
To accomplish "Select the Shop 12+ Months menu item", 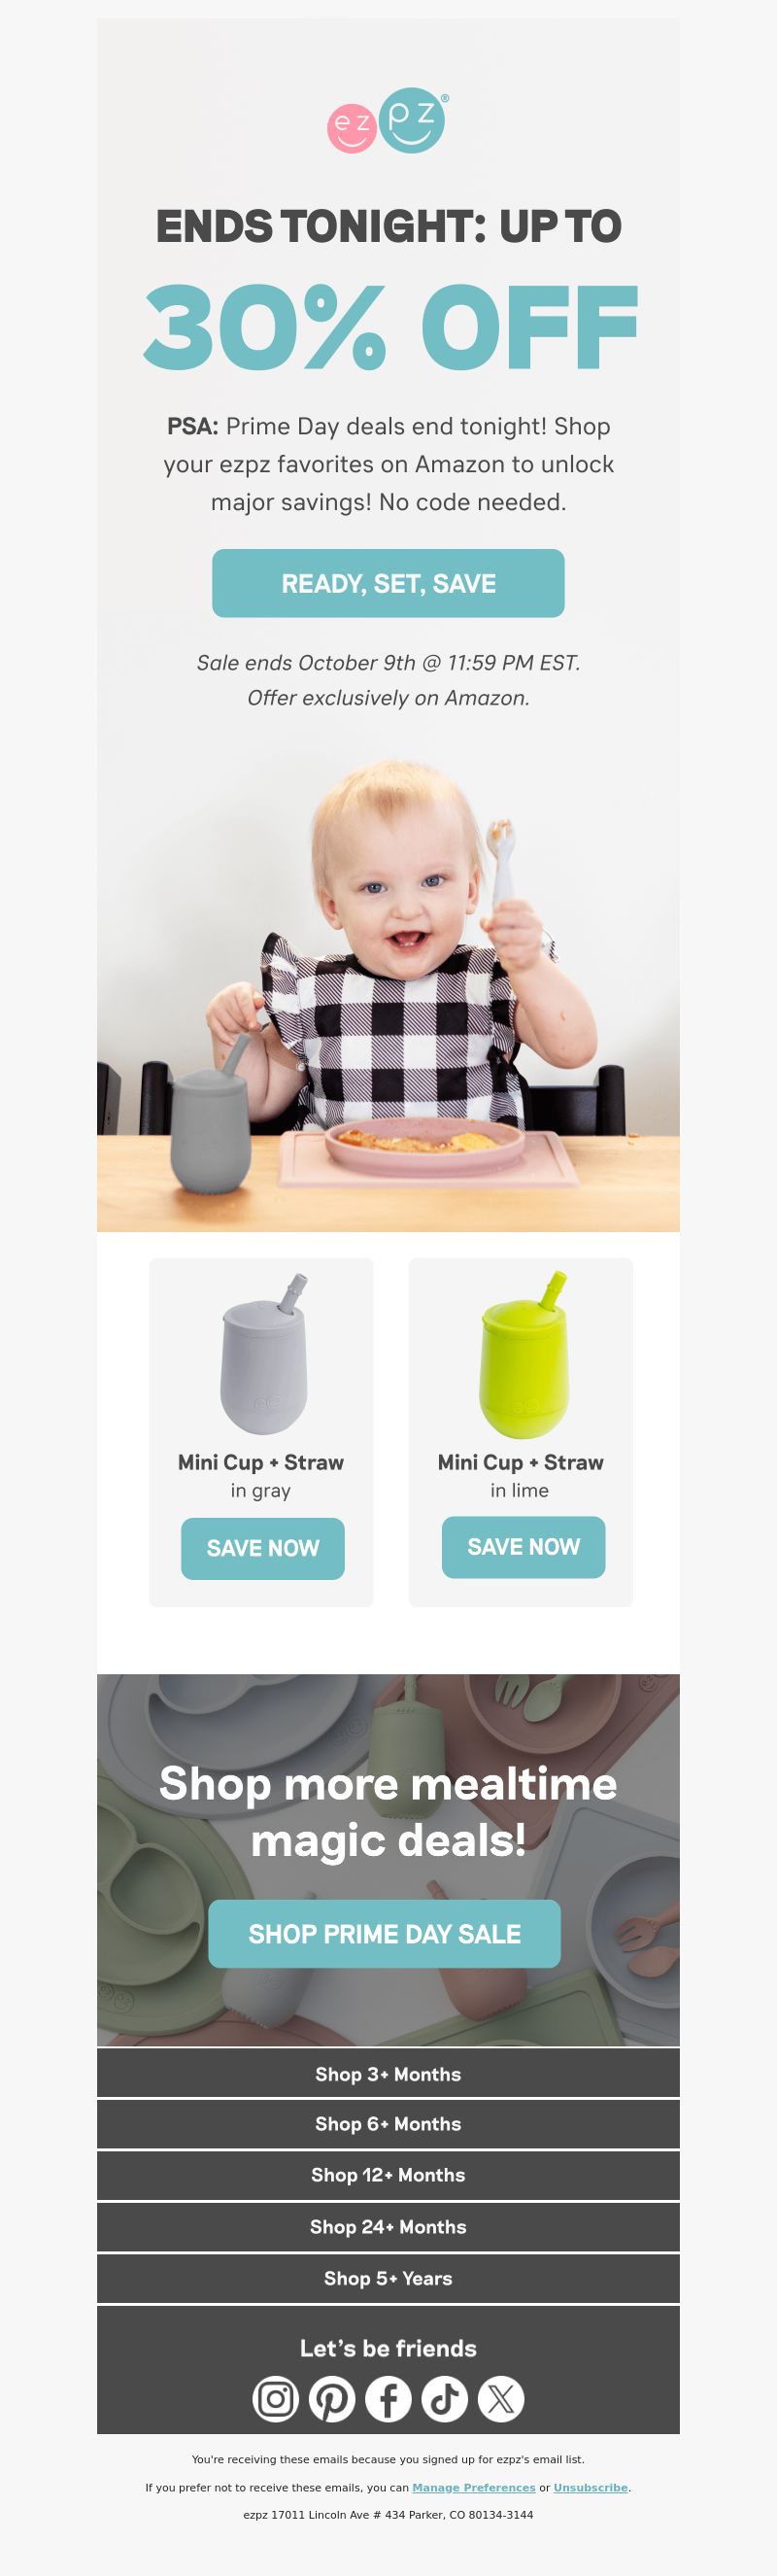I will click(x=388, y=2175).
